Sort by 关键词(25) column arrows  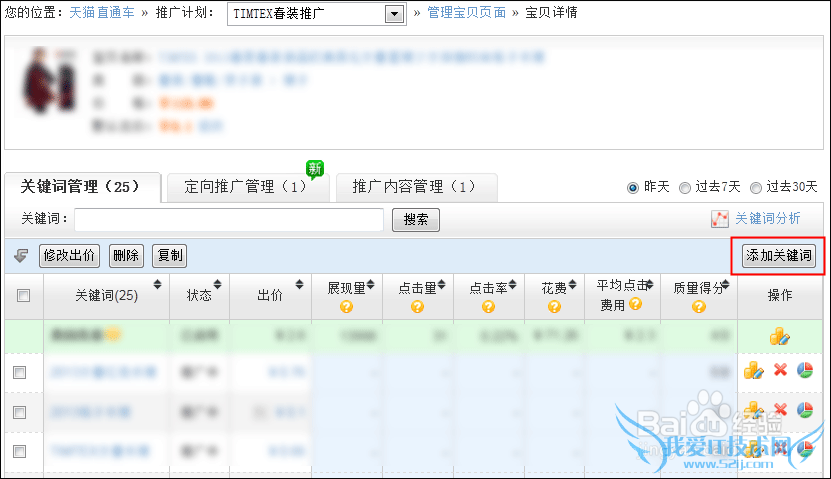157,285
